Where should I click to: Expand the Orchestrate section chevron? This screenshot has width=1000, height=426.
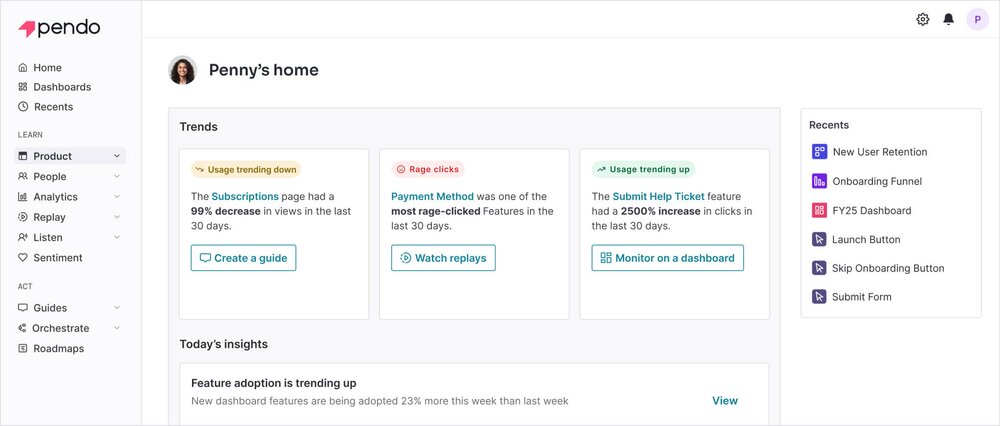(117, 328)
